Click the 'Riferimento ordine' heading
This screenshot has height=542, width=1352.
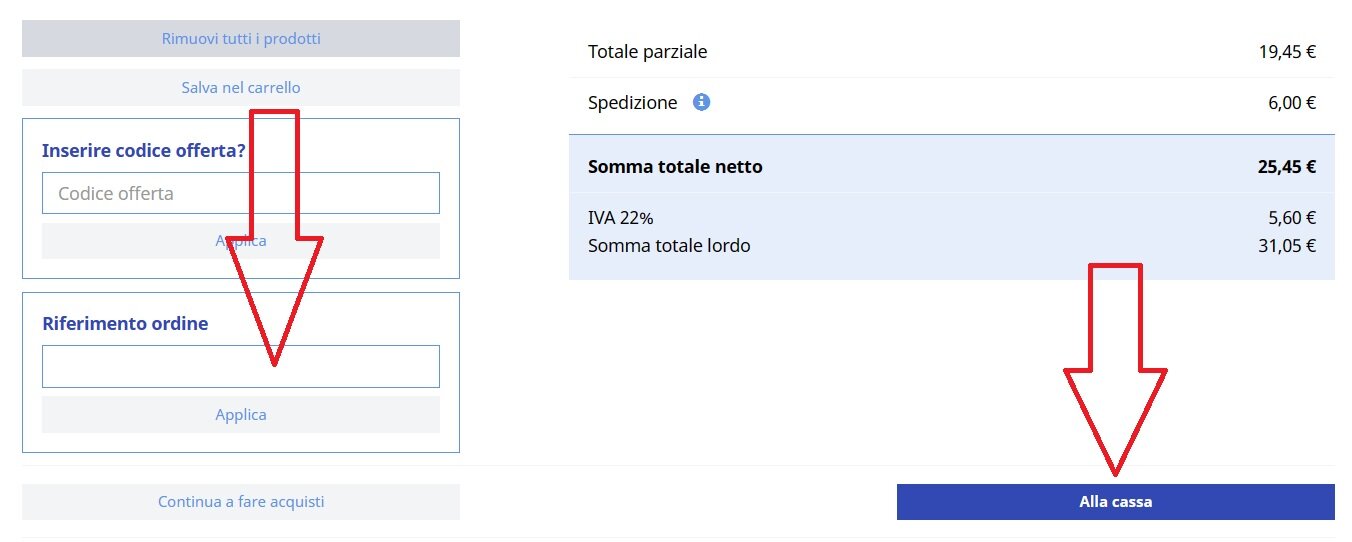pyautogui.click(x=125, y=324)
